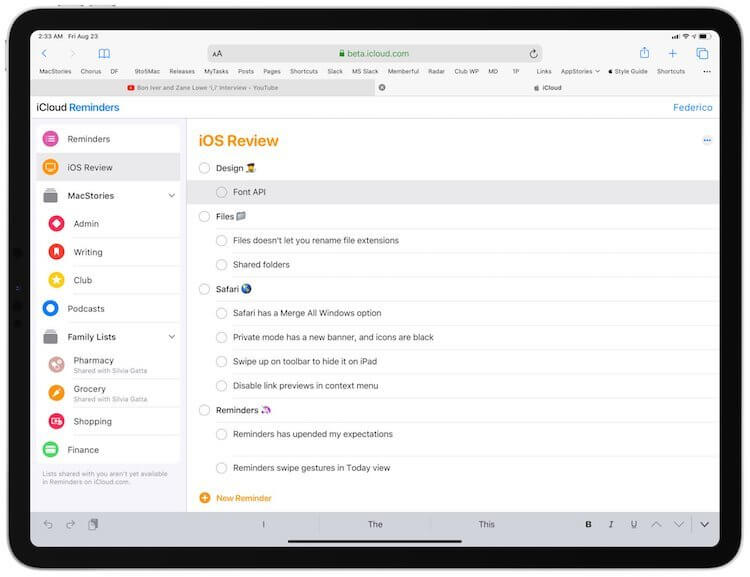Focus the beta.icloud.com address bar
The image size is (750, 577).
pos(375,54)
